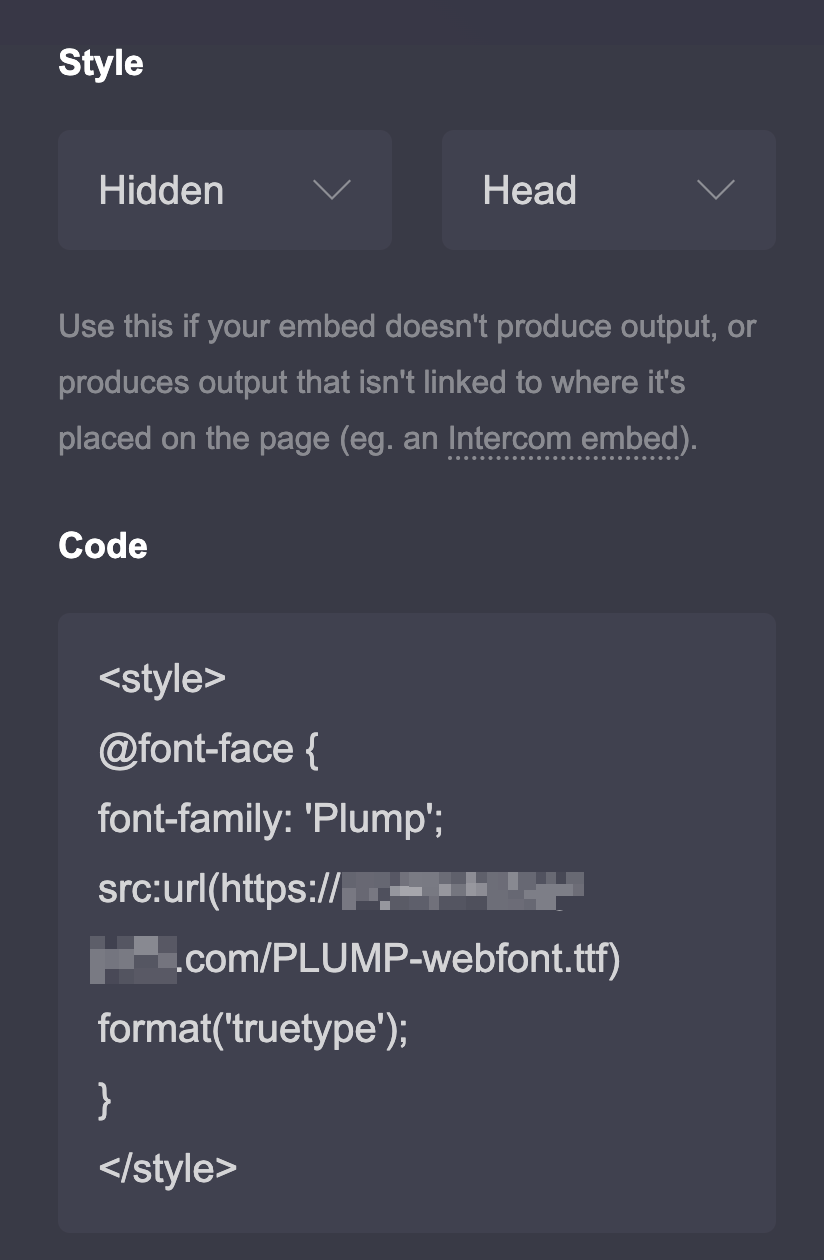The height and width of the screenshot is (1260, 824).
Task: Open the Head placement dropdown
Action: 607,190
